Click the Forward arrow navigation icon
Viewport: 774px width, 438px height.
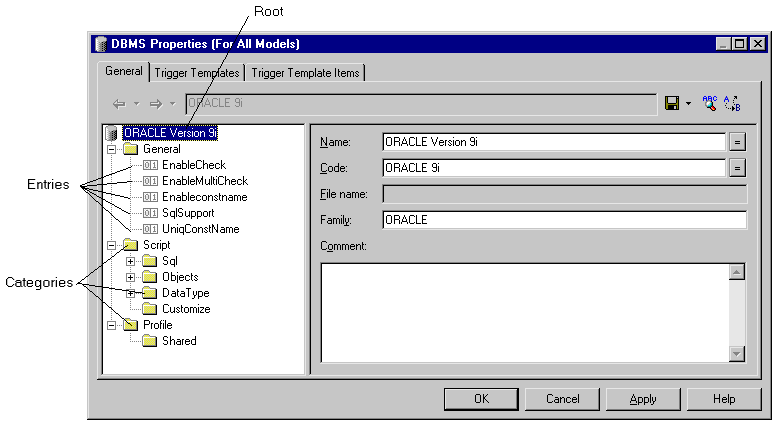[x=156, y=104]
